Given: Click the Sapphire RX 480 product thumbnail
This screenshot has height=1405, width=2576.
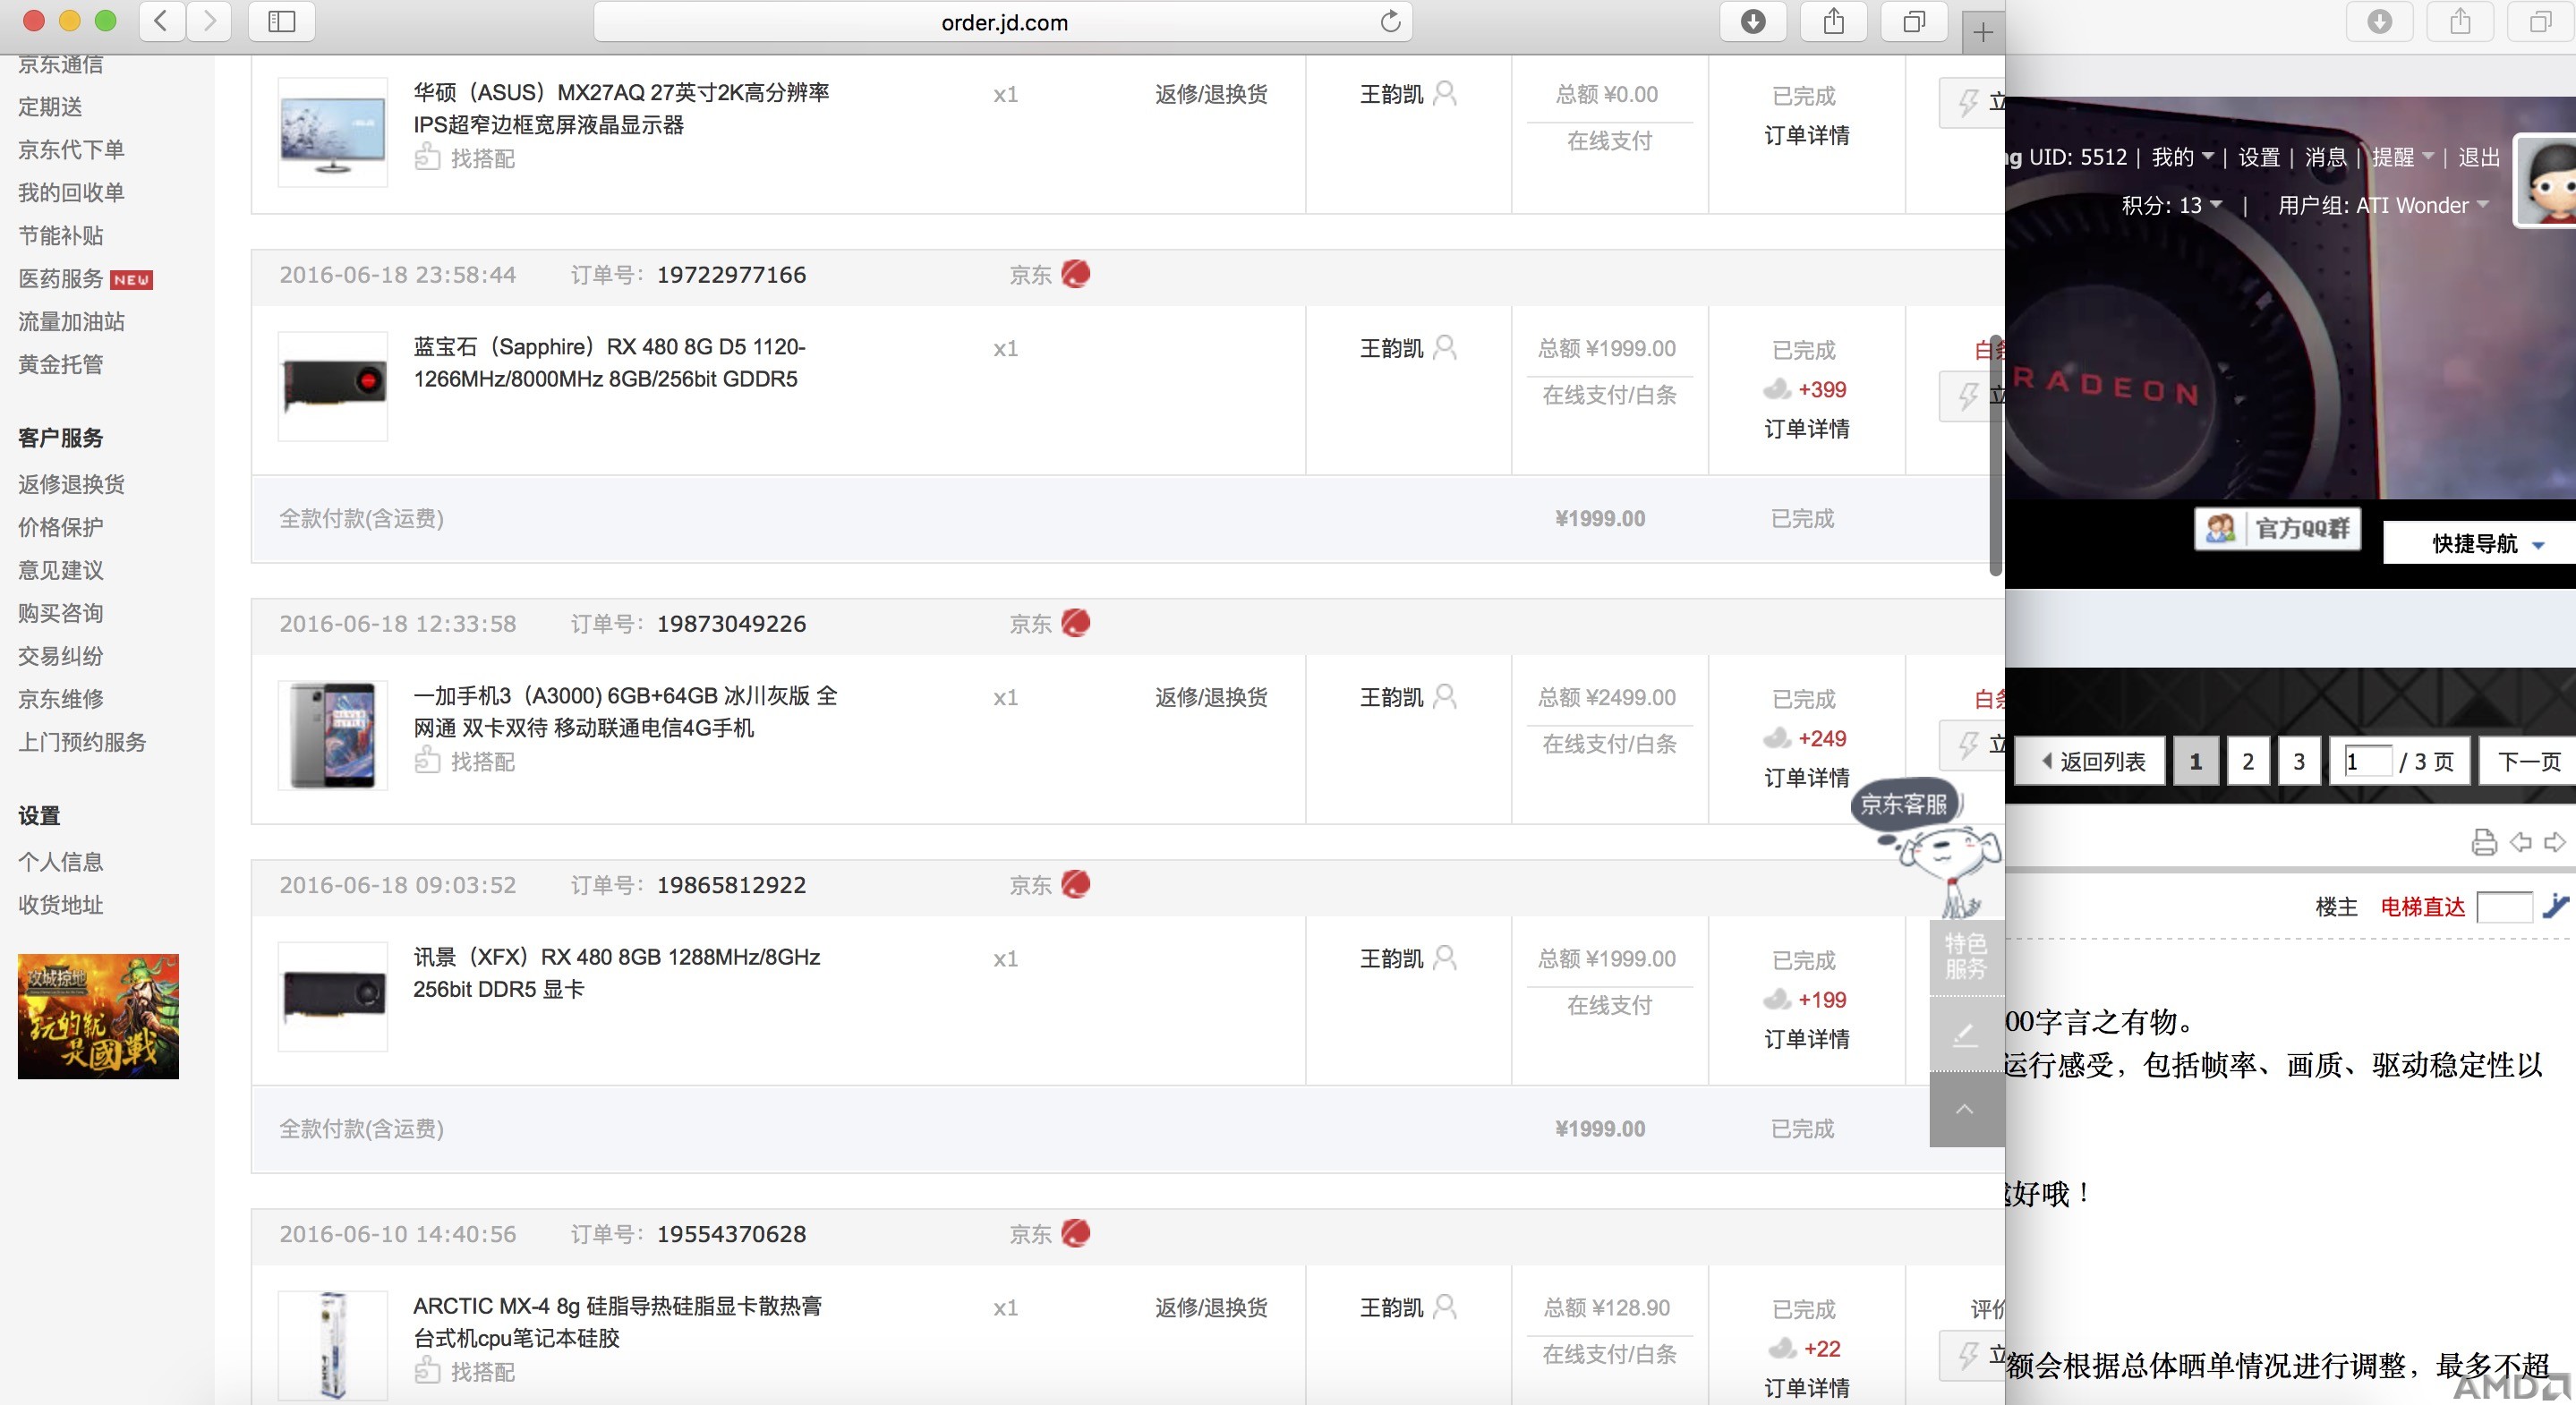Looking at the screenshot, I should (332, 385).
